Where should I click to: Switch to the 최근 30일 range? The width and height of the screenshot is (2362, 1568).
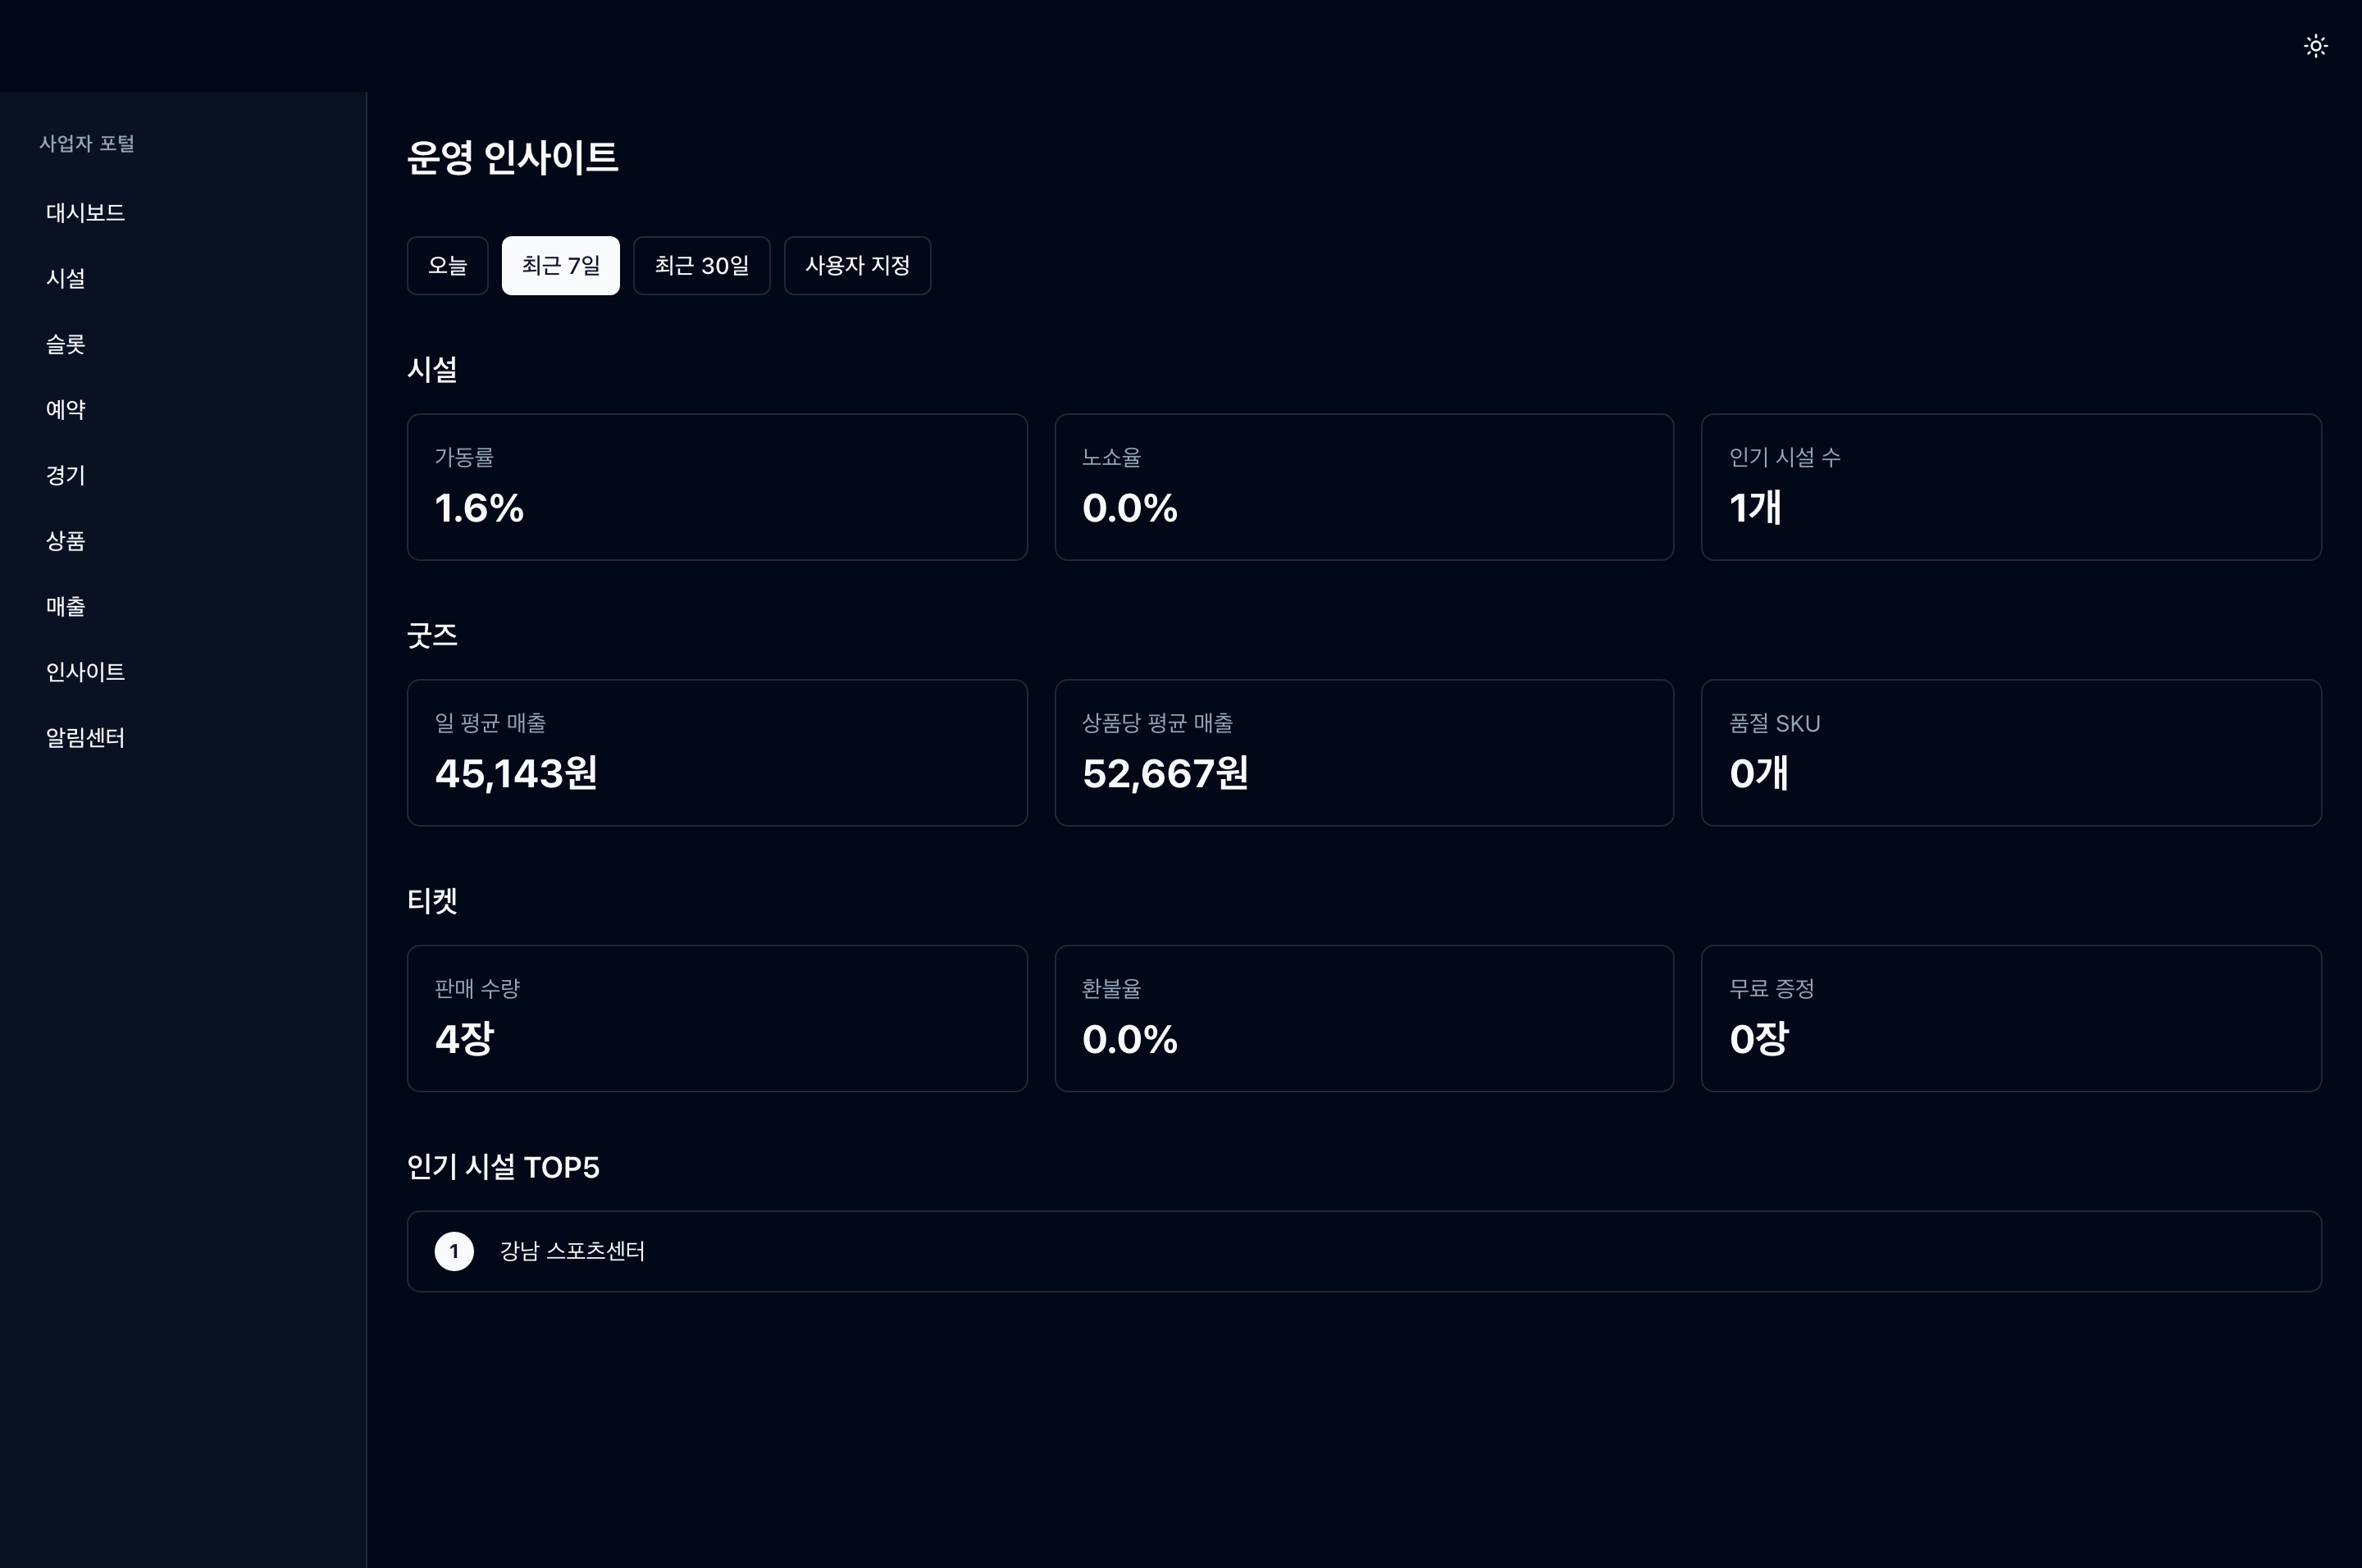701,266
